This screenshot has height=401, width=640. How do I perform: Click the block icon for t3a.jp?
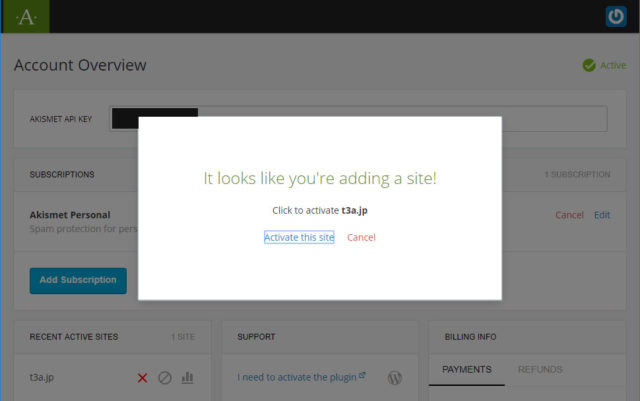point(164,378)
